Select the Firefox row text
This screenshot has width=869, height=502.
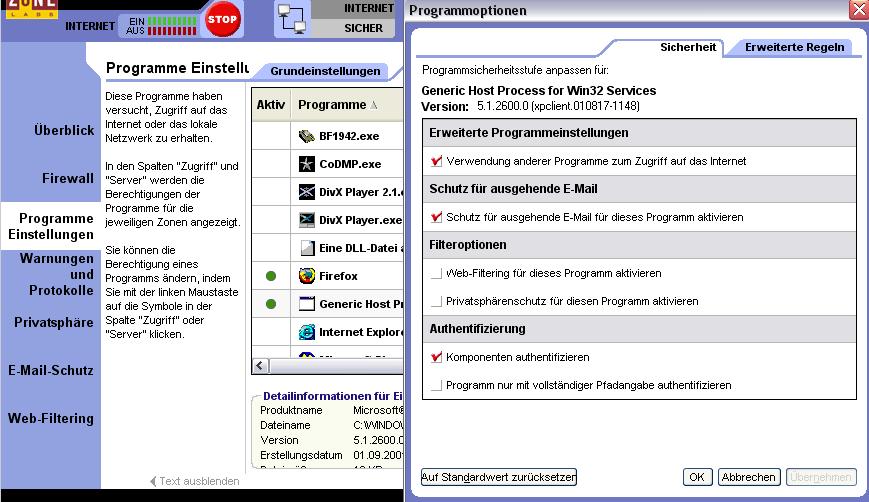click(338, 276)
